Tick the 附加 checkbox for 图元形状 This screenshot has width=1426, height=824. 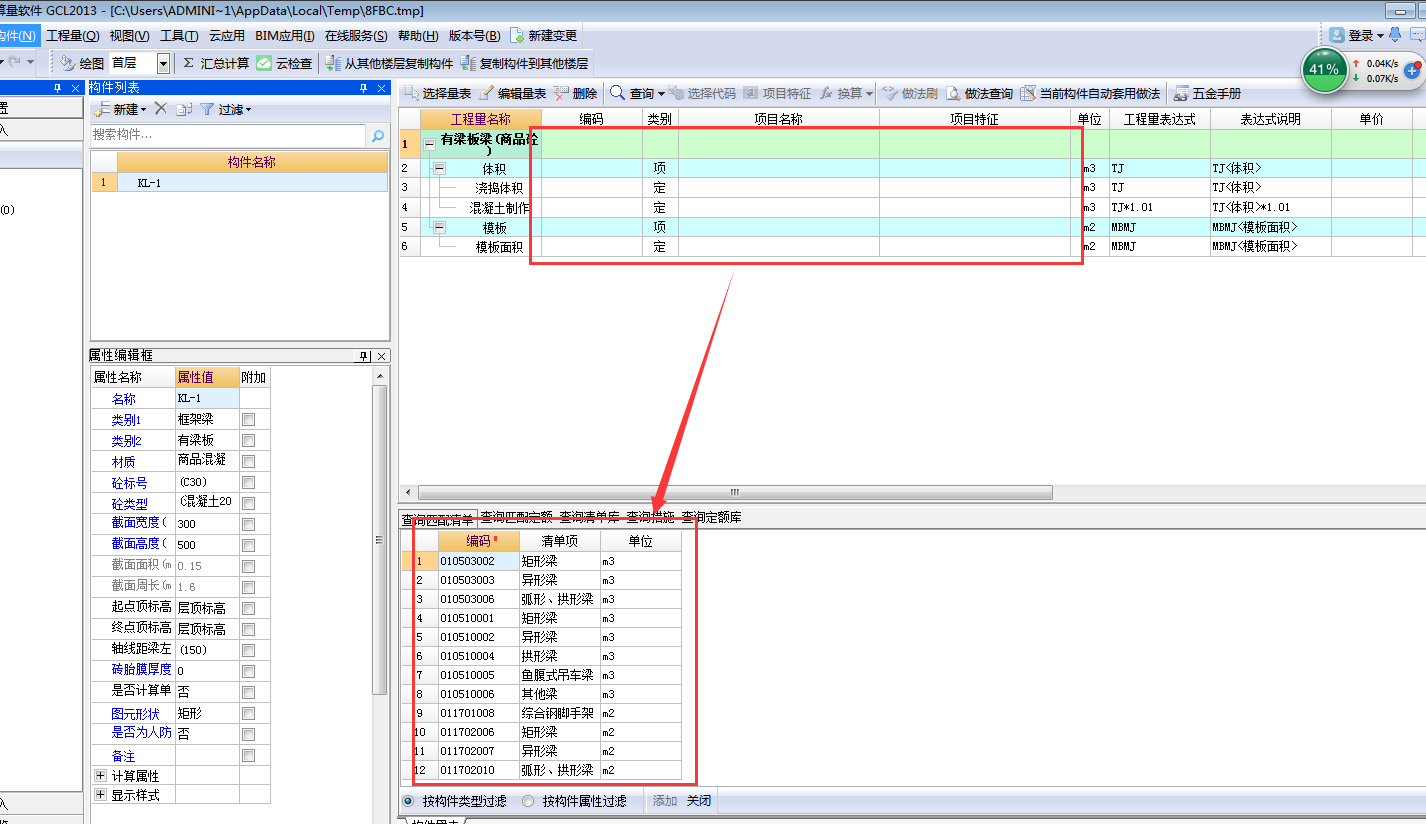click(248, 714)
